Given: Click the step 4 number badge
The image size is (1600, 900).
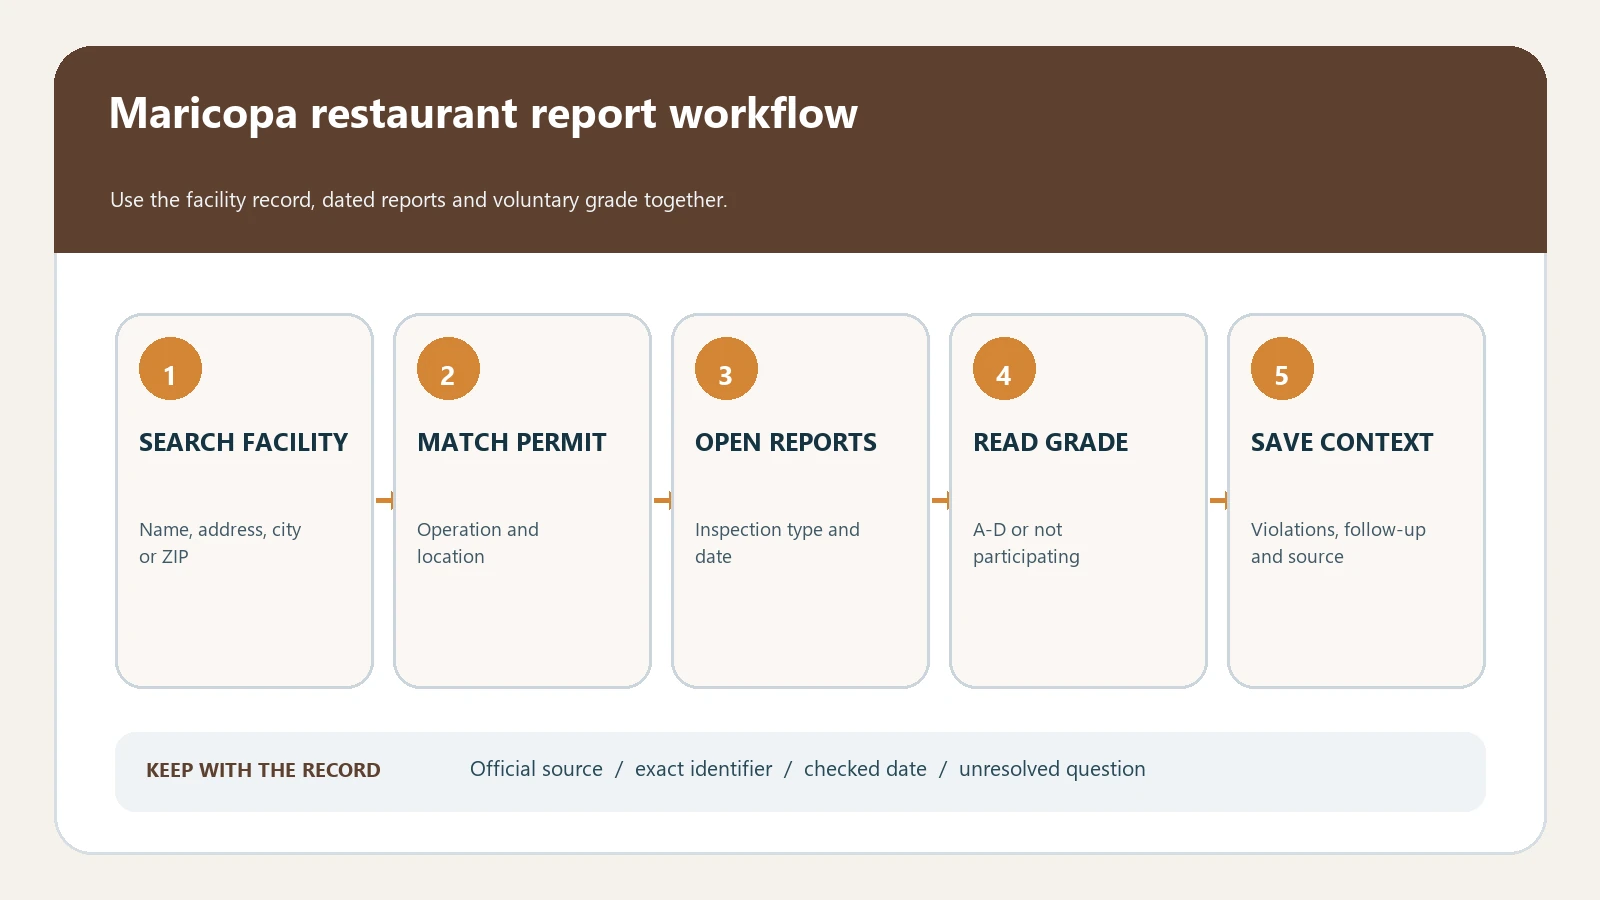Looking at the screenshot, I should coord(1004,369).
